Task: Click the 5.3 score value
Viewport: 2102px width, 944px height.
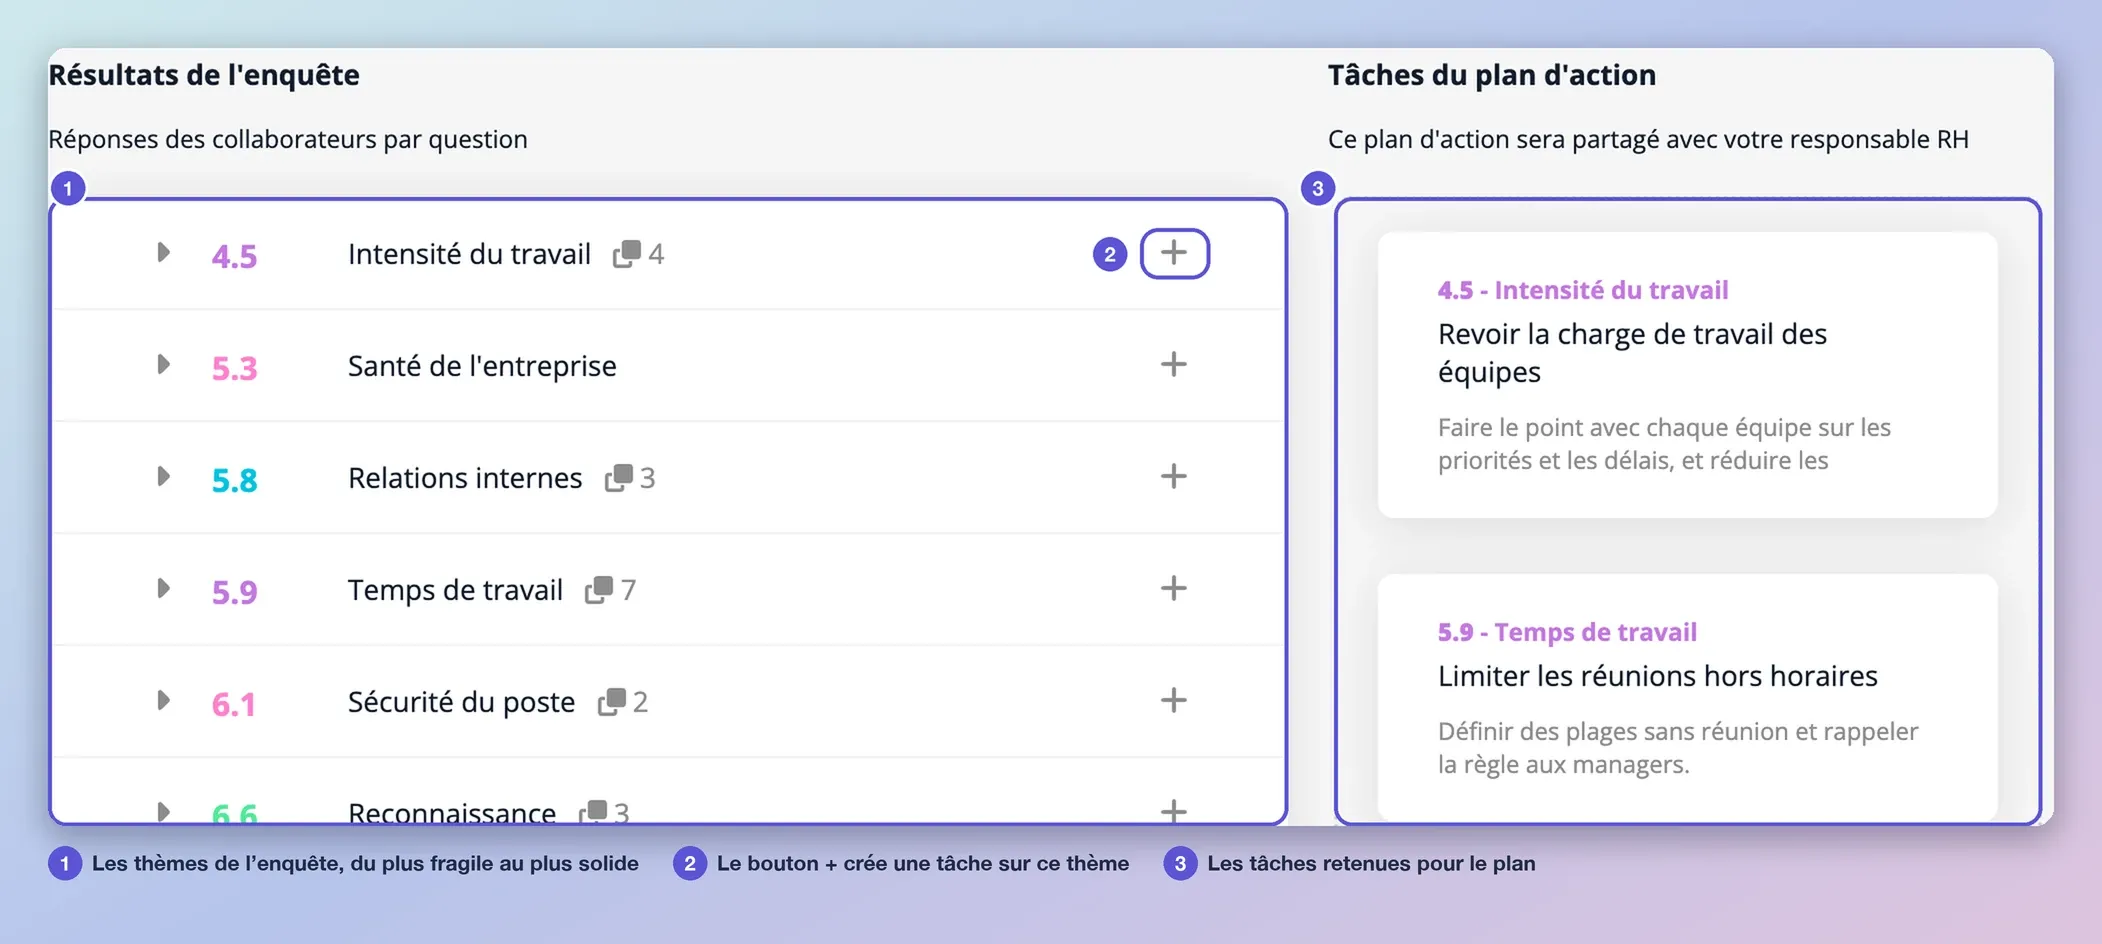Action: [234, 368]
